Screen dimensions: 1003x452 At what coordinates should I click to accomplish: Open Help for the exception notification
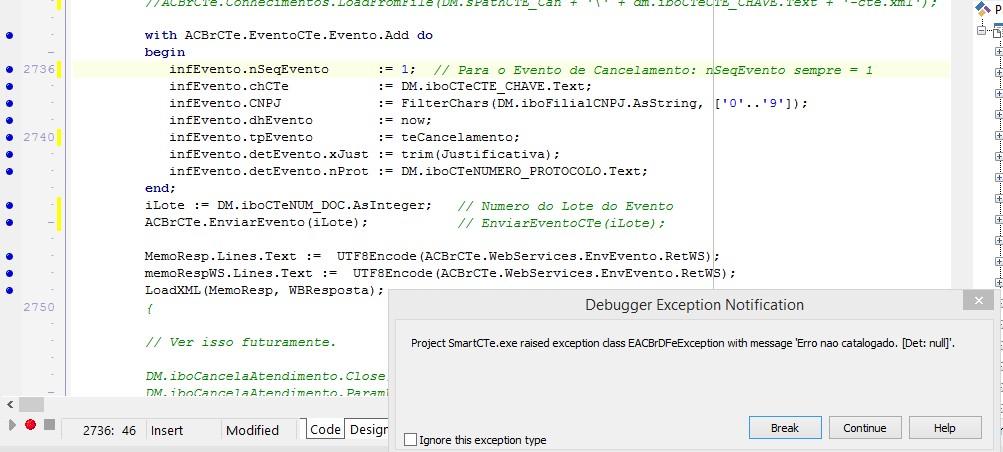[945, 428]
